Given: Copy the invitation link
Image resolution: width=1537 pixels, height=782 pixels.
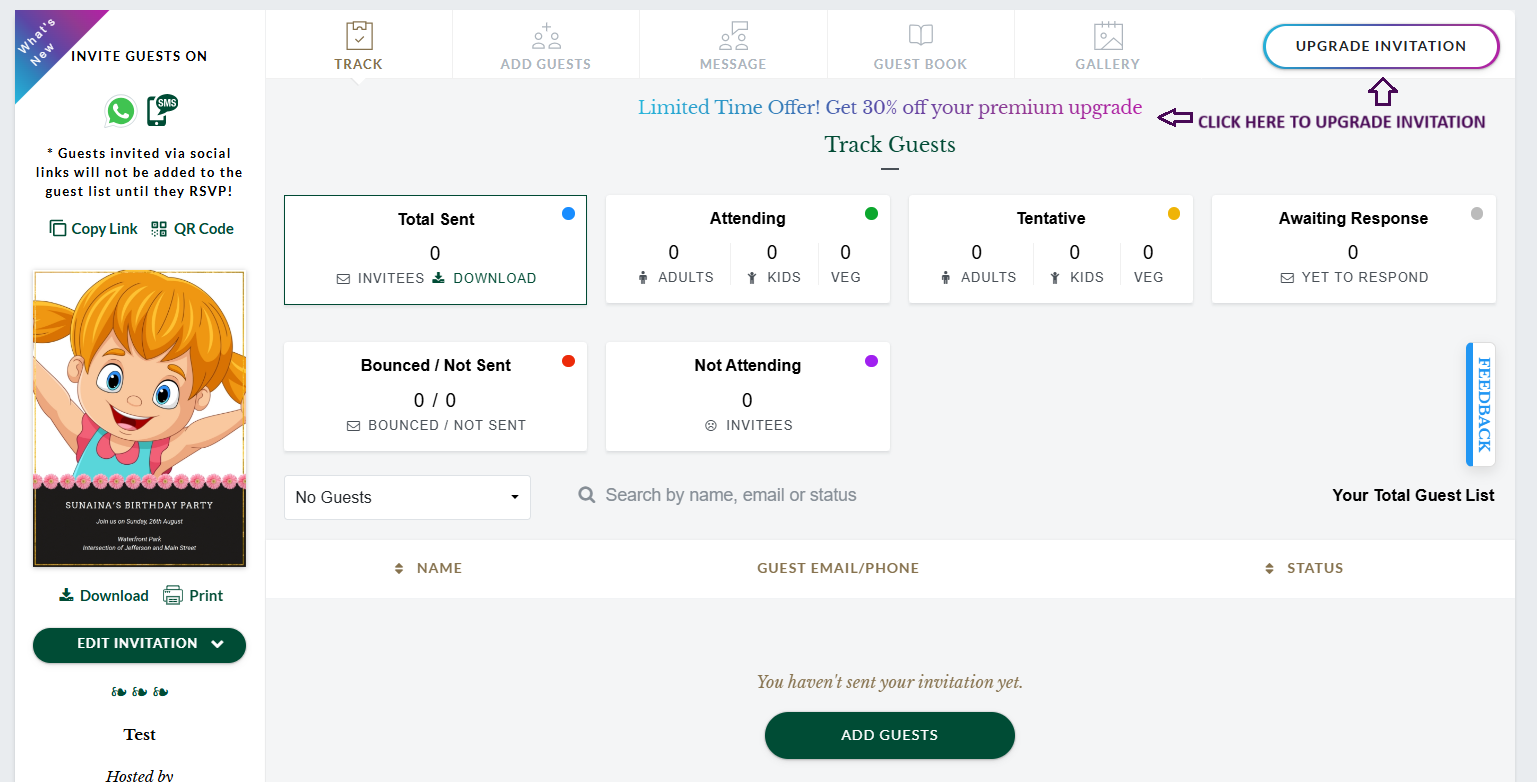Looking at the screenshot, I should point(94,229).
